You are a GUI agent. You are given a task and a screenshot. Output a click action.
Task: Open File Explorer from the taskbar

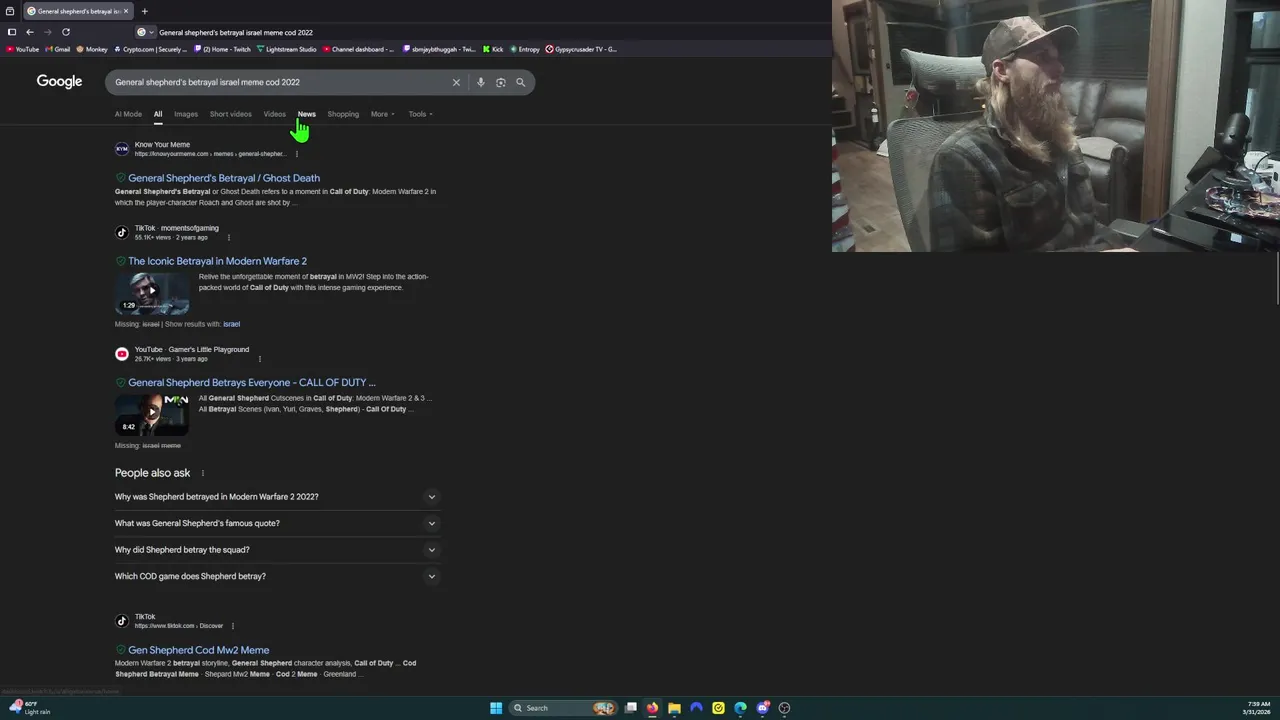(x=674, y=708)
